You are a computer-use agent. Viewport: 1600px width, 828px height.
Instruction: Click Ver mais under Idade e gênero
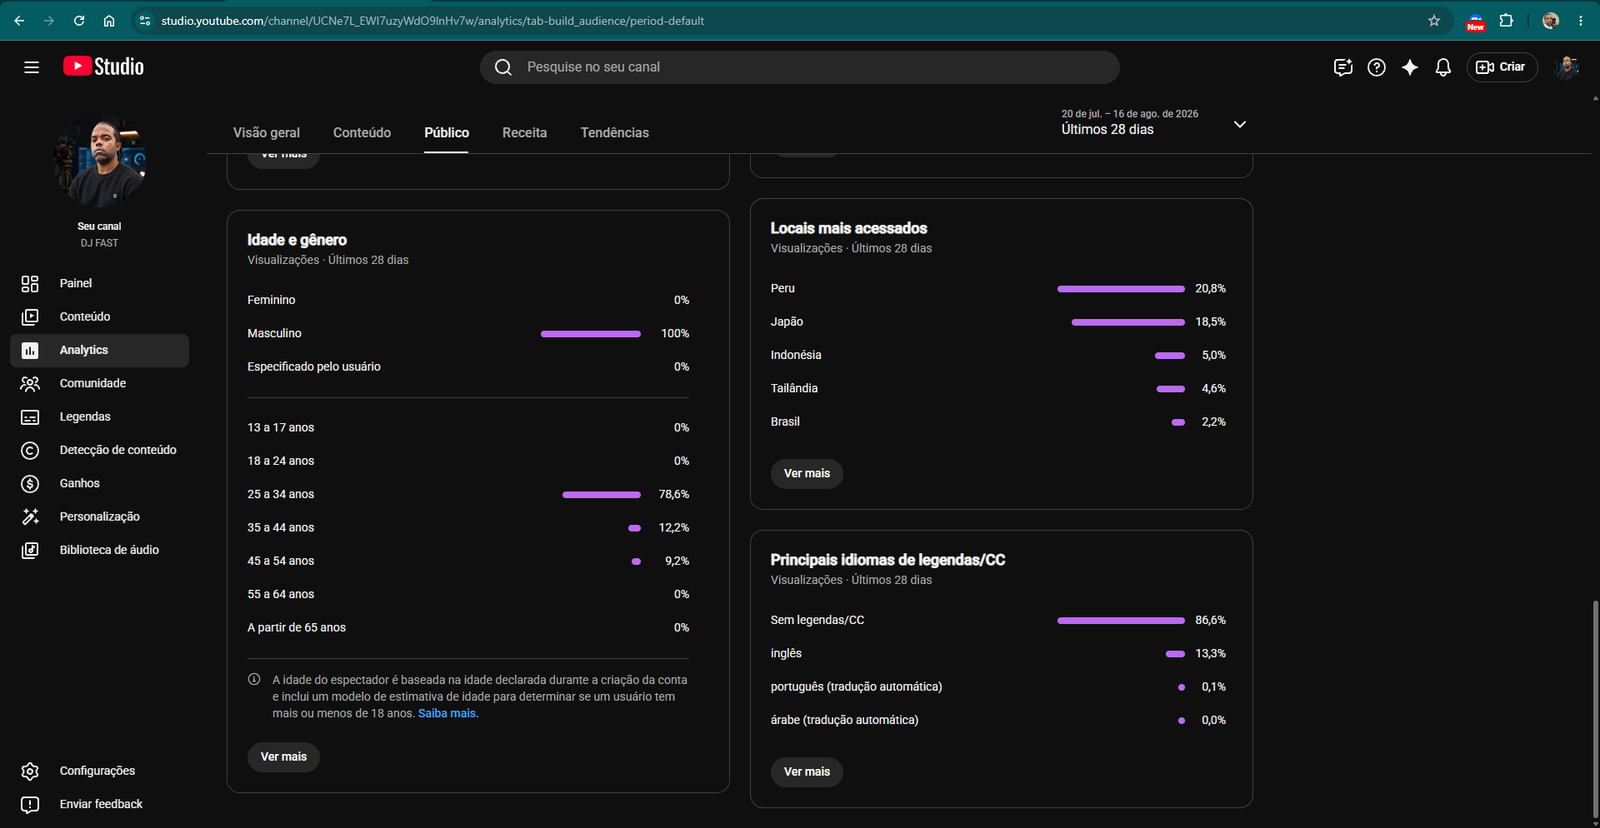[x=284, y=757]
